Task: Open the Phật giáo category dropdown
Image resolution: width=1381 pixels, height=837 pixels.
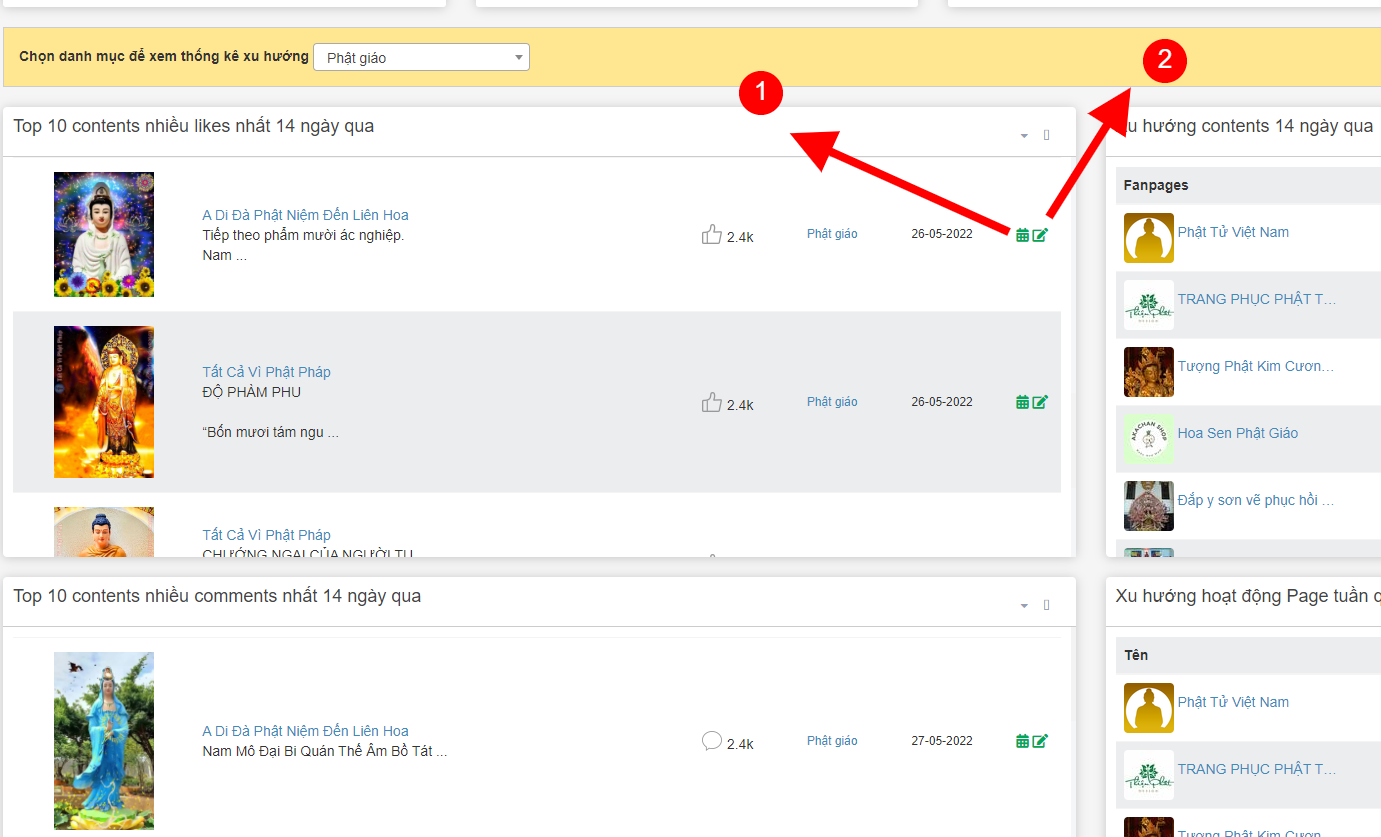Action: tap(421, 58)
